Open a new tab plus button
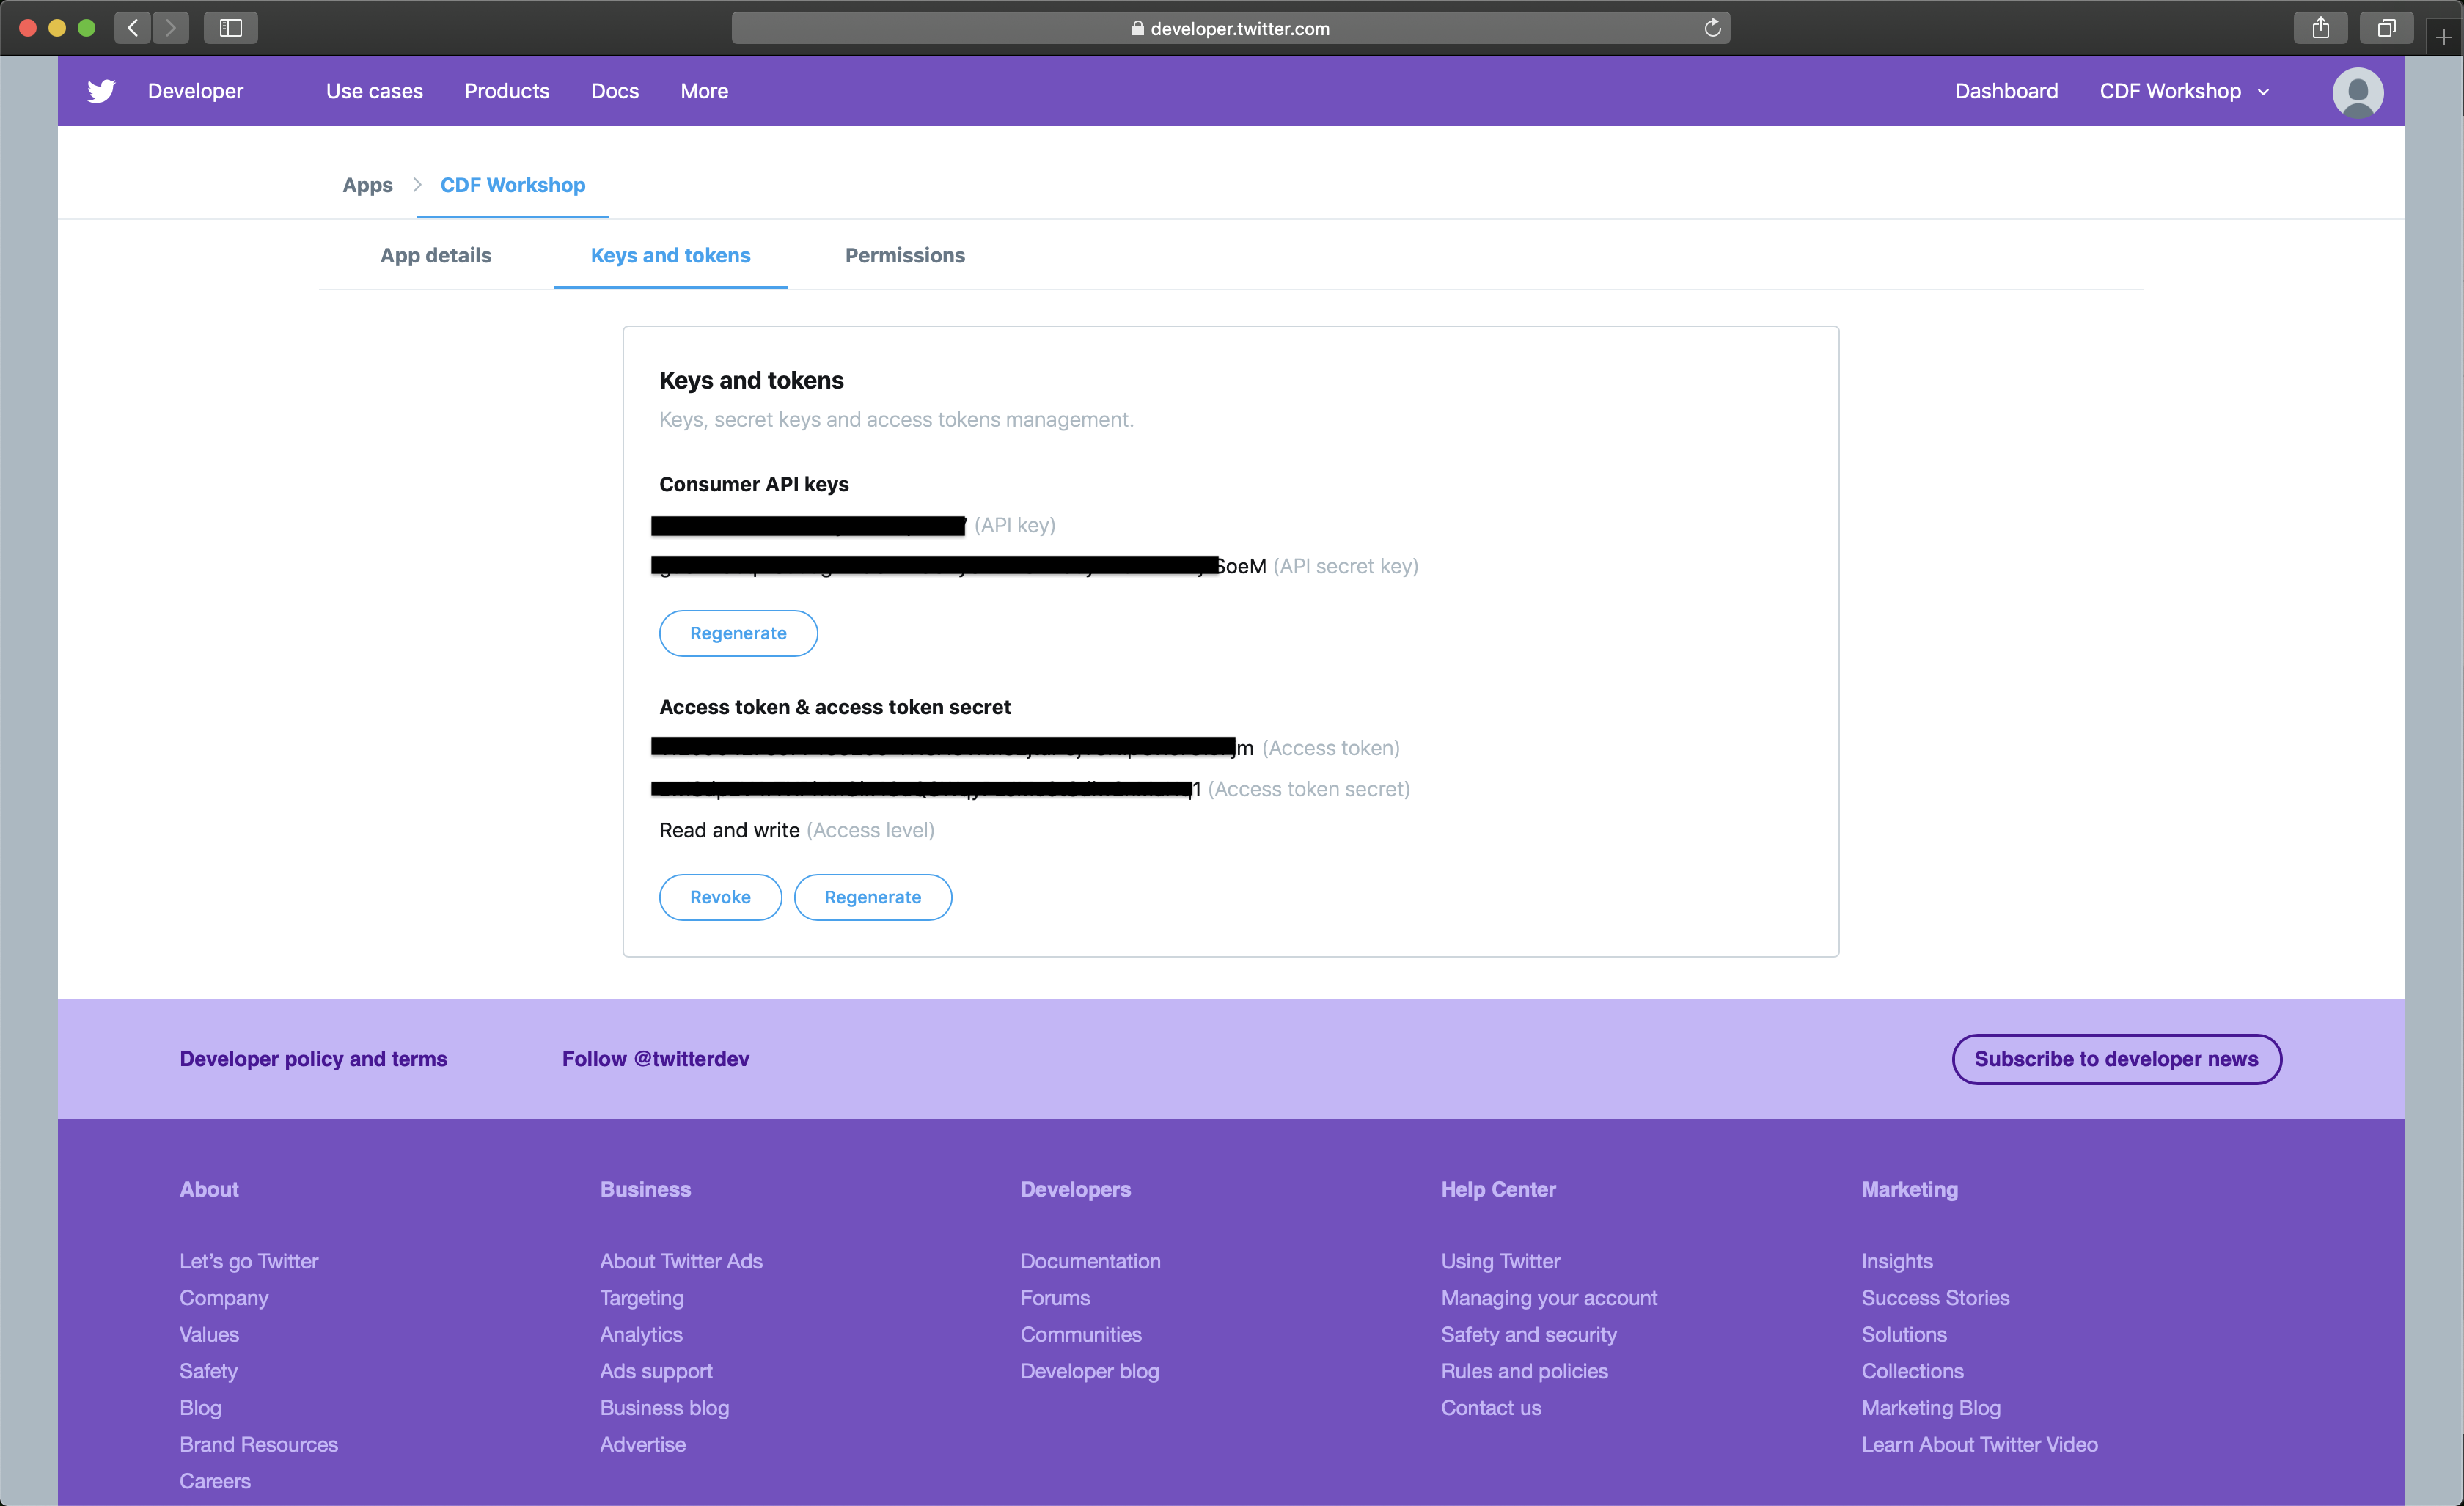 click(2443, 38)
